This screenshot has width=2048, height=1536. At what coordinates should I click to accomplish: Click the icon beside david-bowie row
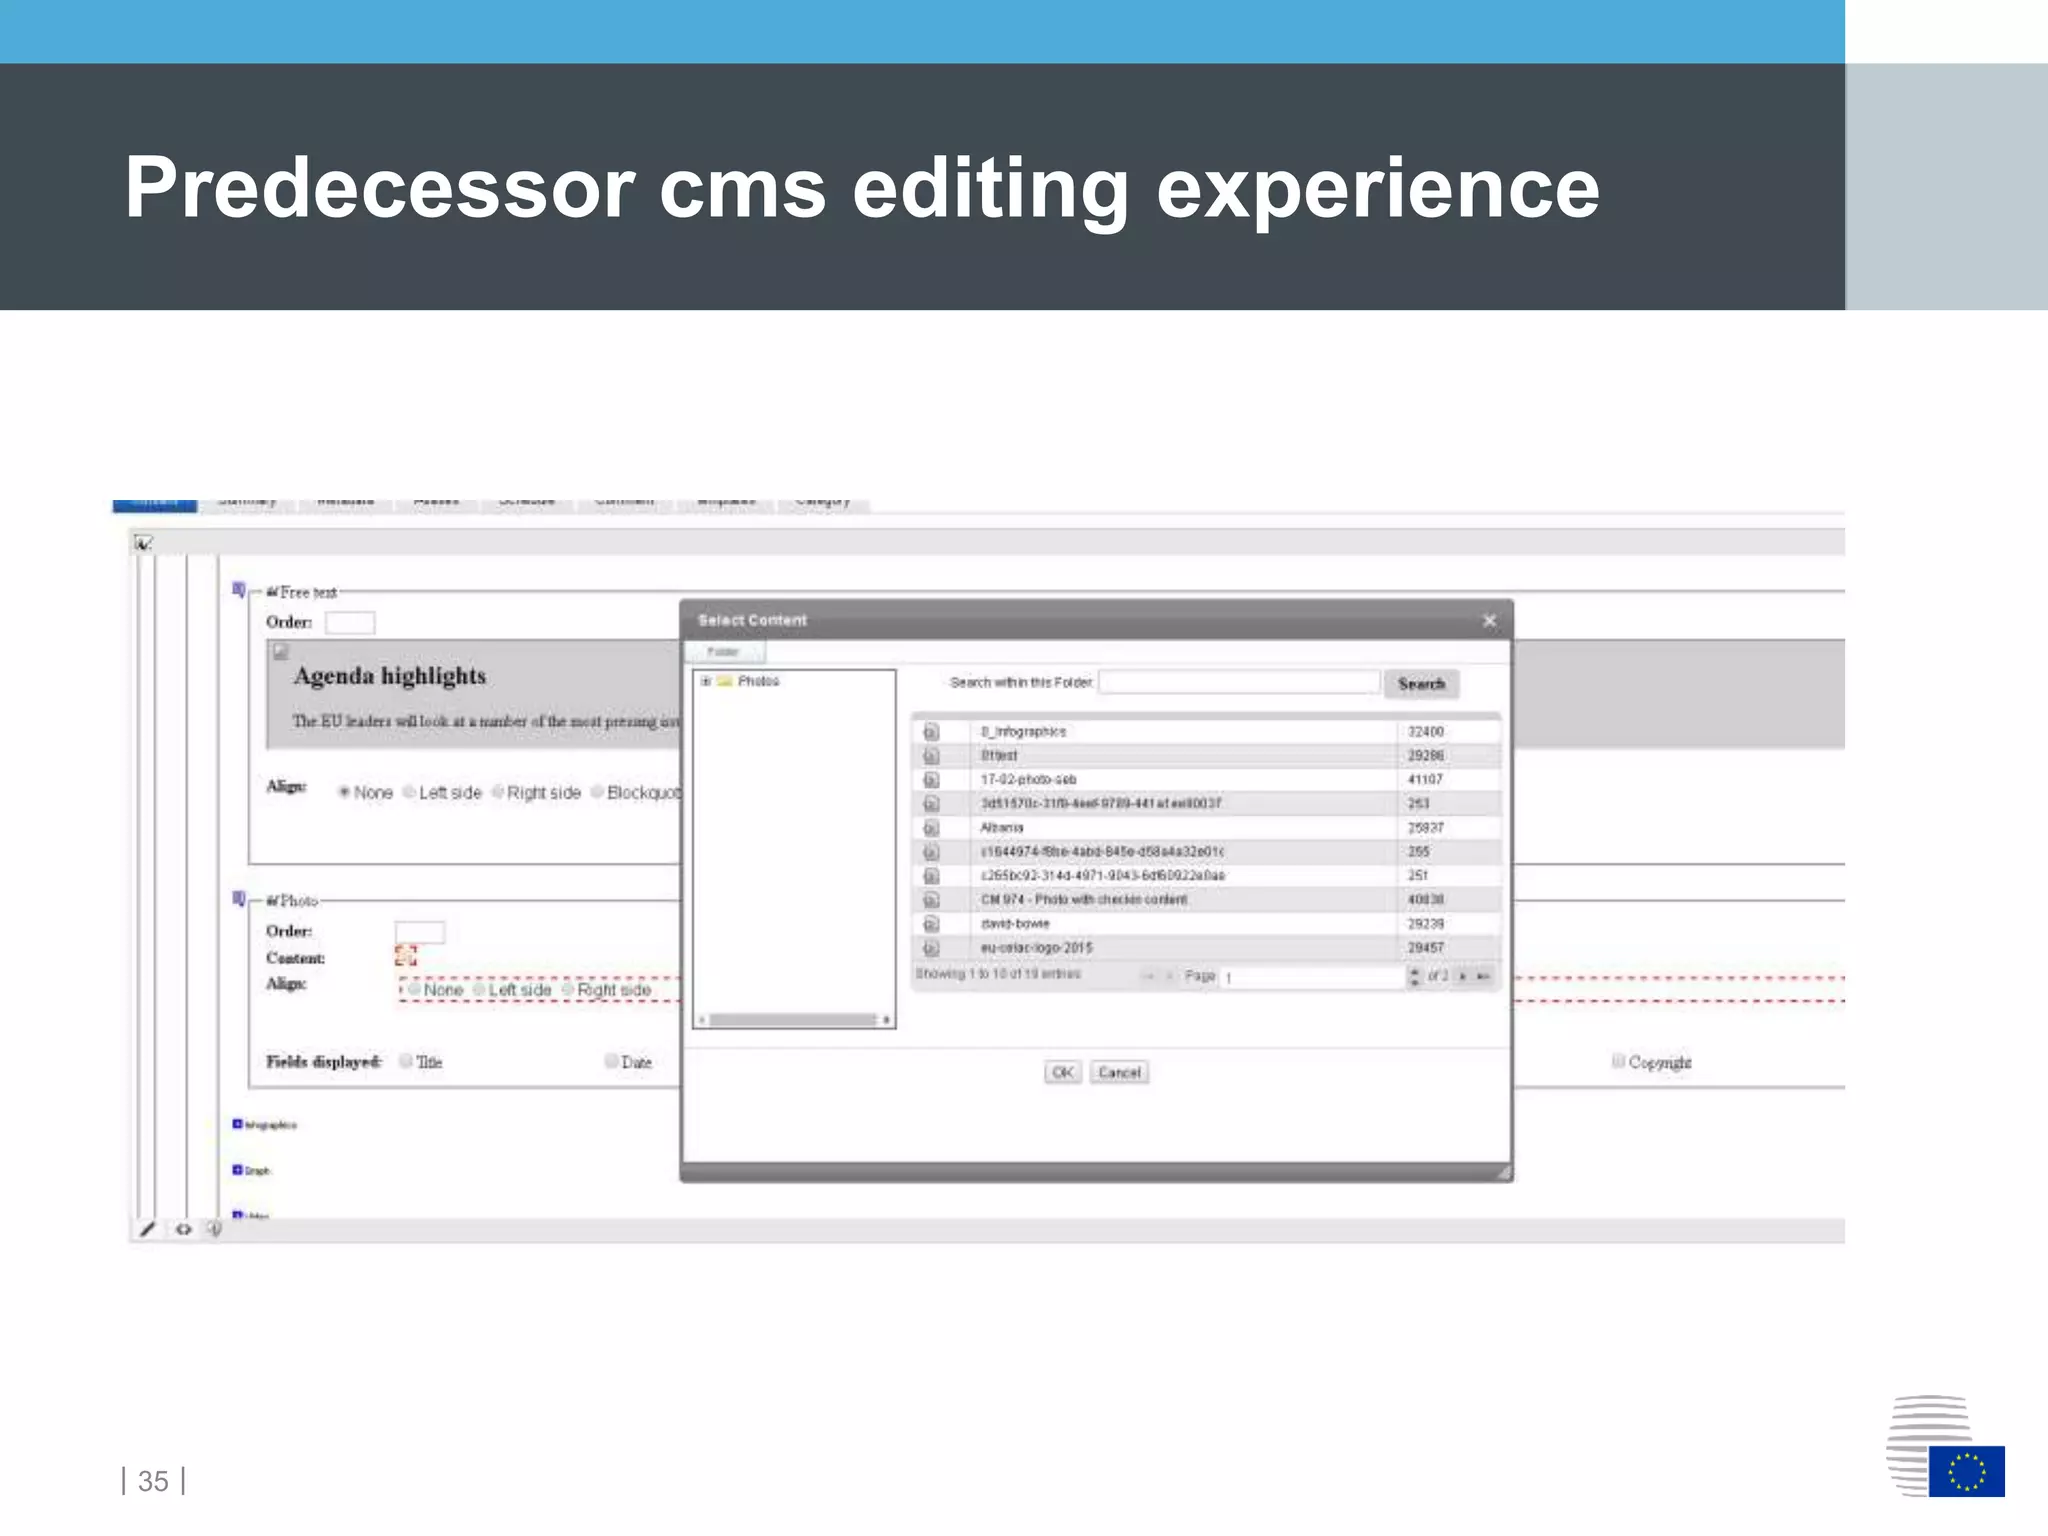pyautogui.click(x=931, y=924)
